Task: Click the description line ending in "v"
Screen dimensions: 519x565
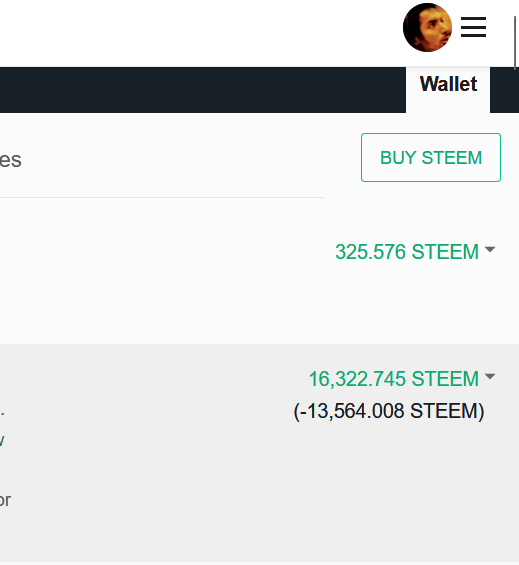Action: tap(2, 440)
